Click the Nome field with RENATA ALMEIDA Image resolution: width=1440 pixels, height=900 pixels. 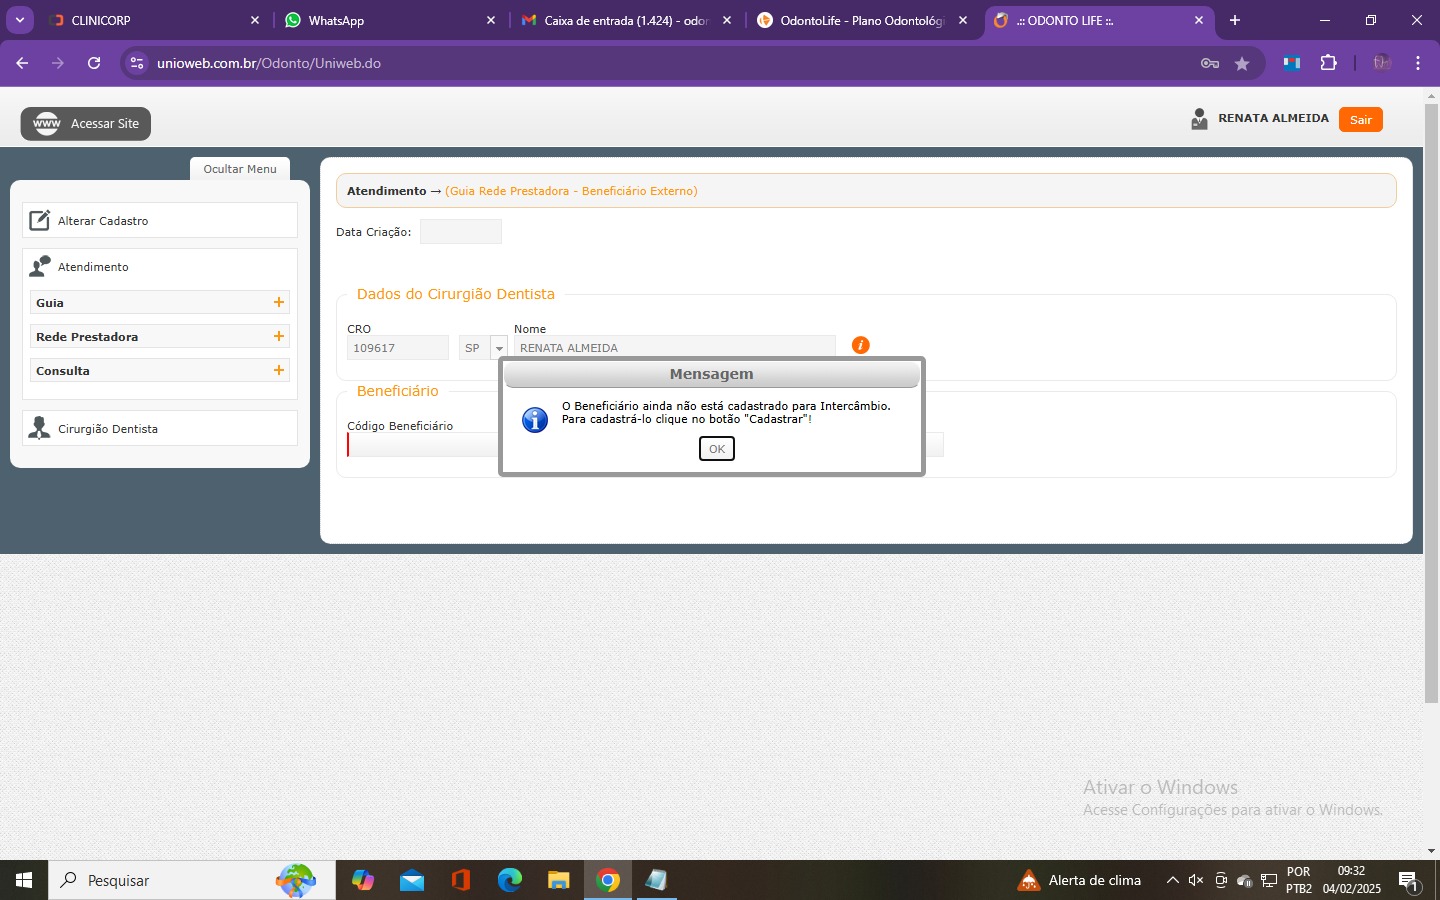pyautogui.click(x=675, y=348)
